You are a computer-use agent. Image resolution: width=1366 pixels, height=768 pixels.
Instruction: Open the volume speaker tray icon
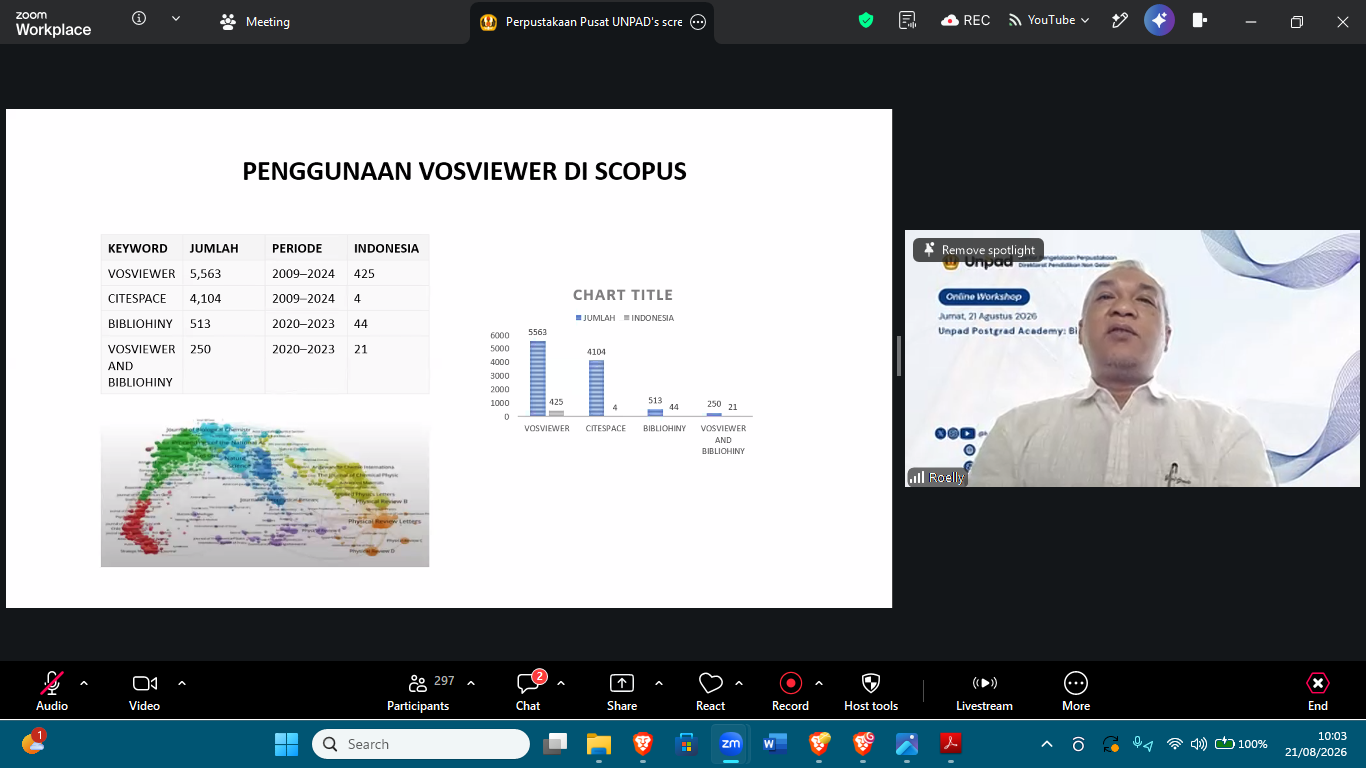(x=1199, y=744)
